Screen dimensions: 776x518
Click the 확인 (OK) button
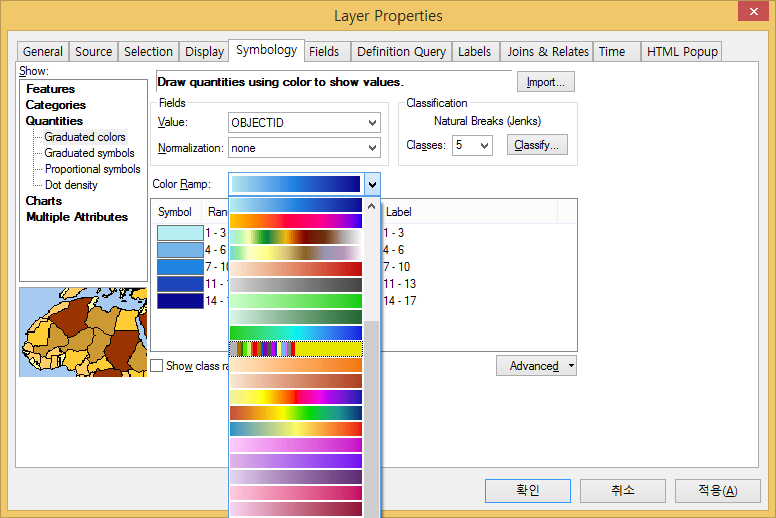528,491
